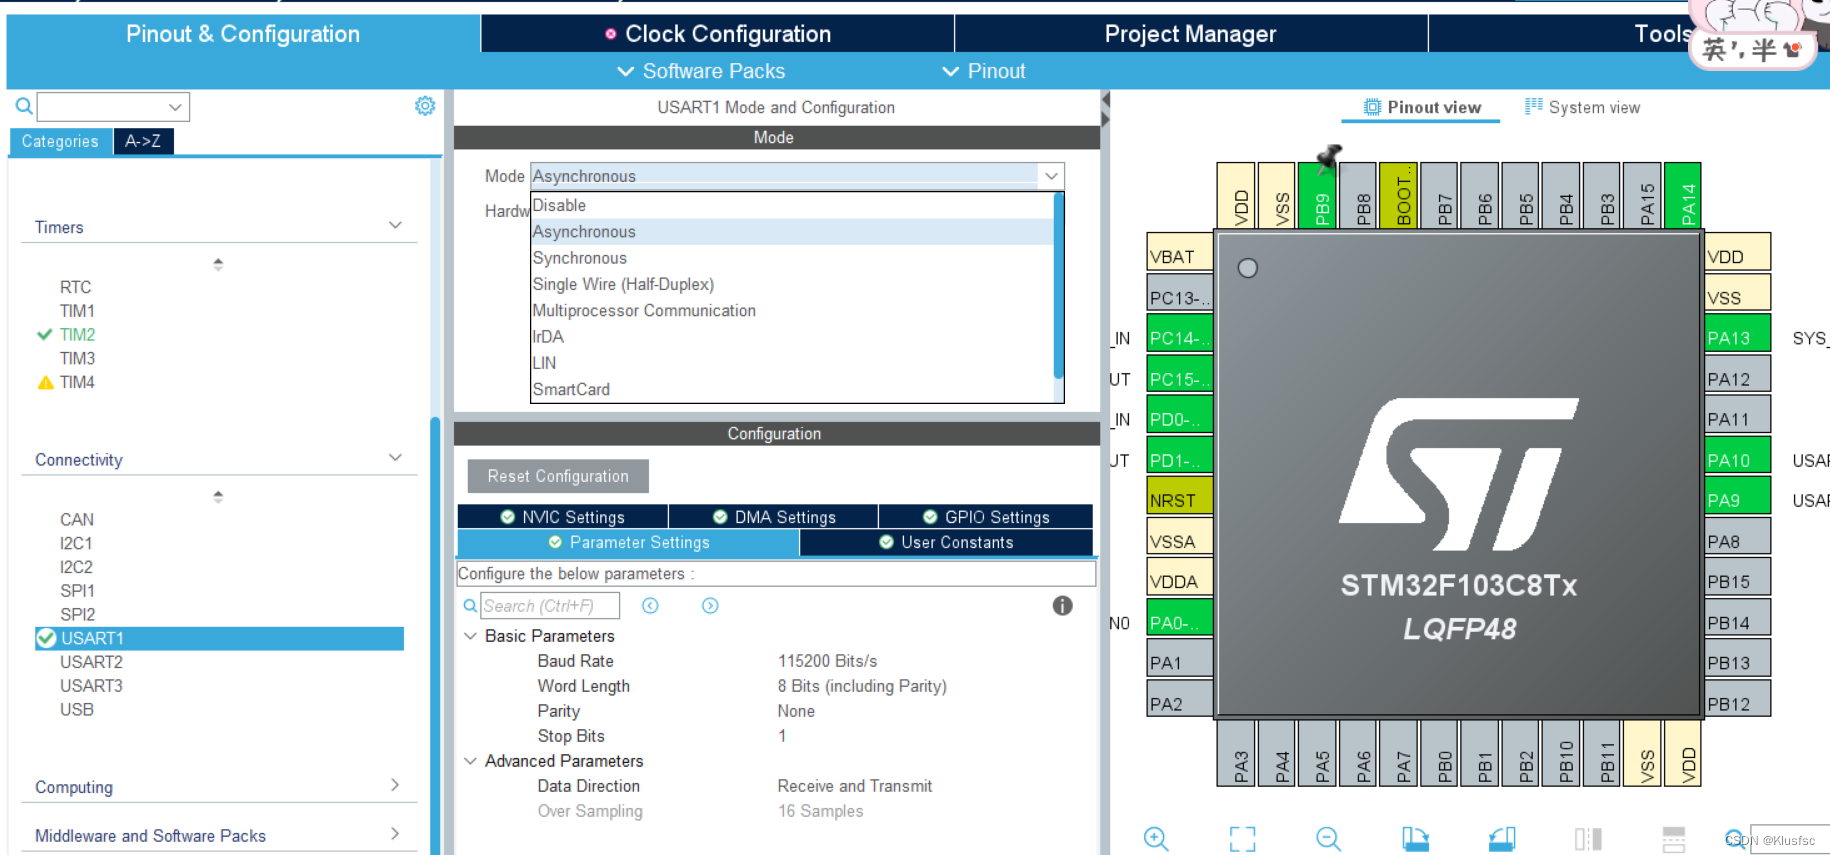Zoom out of the pinout view
The height and width of the screenshot is (855, 1830).
pyautogui.click(x=1328, y=838)
